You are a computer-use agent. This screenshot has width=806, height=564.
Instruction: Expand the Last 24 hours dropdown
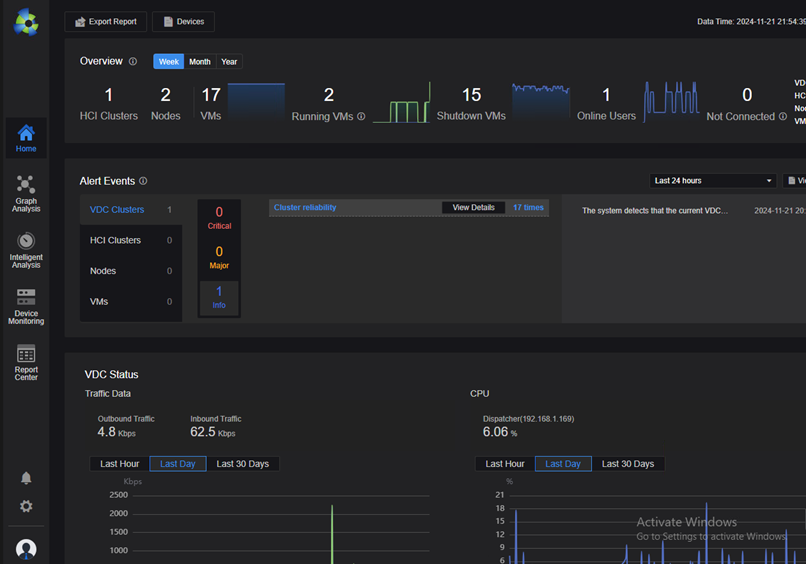712,181
